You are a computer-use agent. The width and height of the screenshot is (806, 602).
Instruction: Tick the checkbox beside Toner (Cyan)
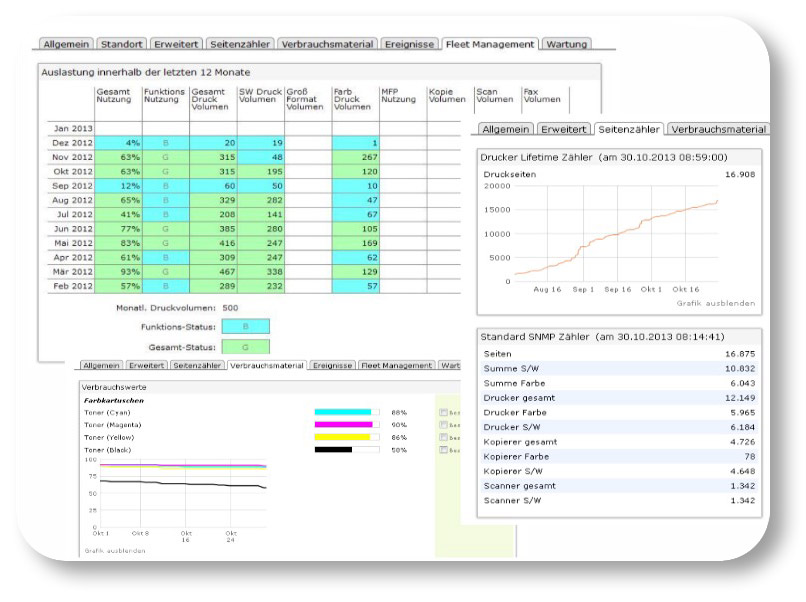click(x=443, y=412)
